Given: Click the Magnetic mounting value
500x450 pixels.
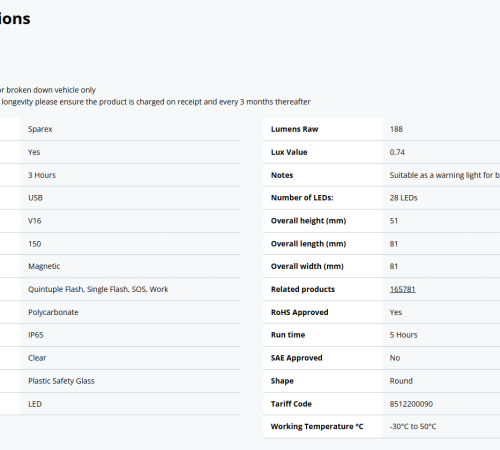Looking at the screenshot, I should (x=44, y=266).
